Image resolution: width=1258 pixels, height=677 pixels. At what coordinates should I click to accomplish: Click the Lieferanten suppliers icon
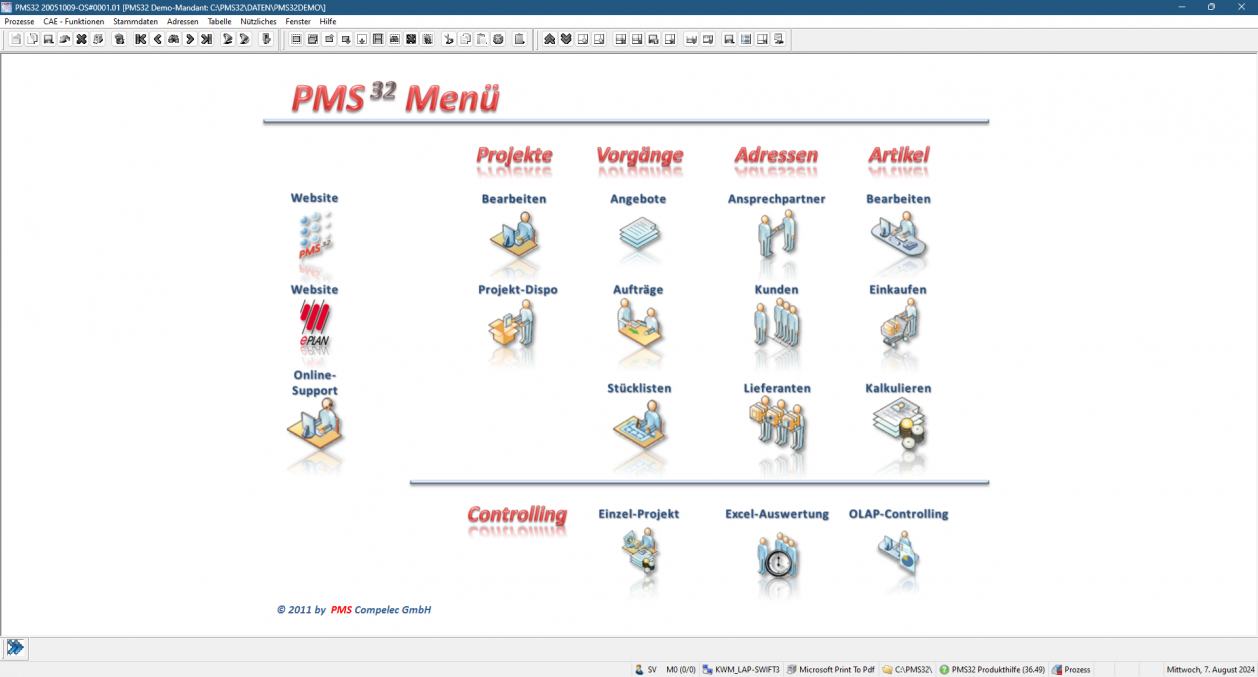click(777, 424)
